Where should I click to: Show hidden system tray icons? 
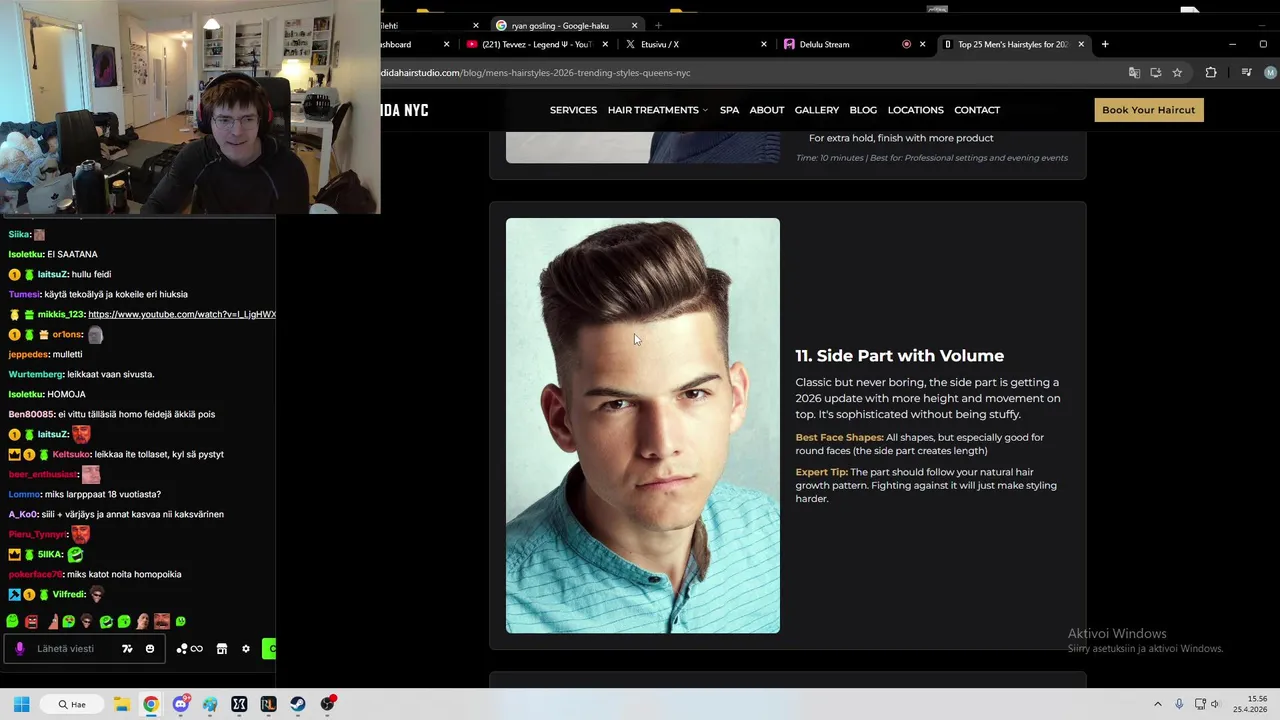tap(1158, 704)
